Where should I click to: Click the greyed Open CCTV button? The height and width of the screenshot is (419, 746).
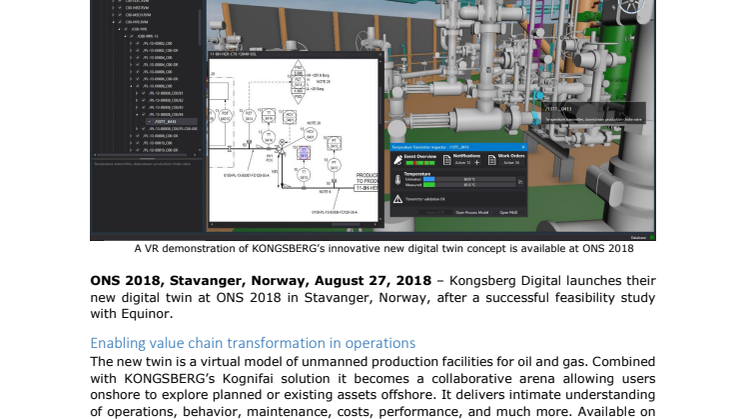tap(435, 213)
